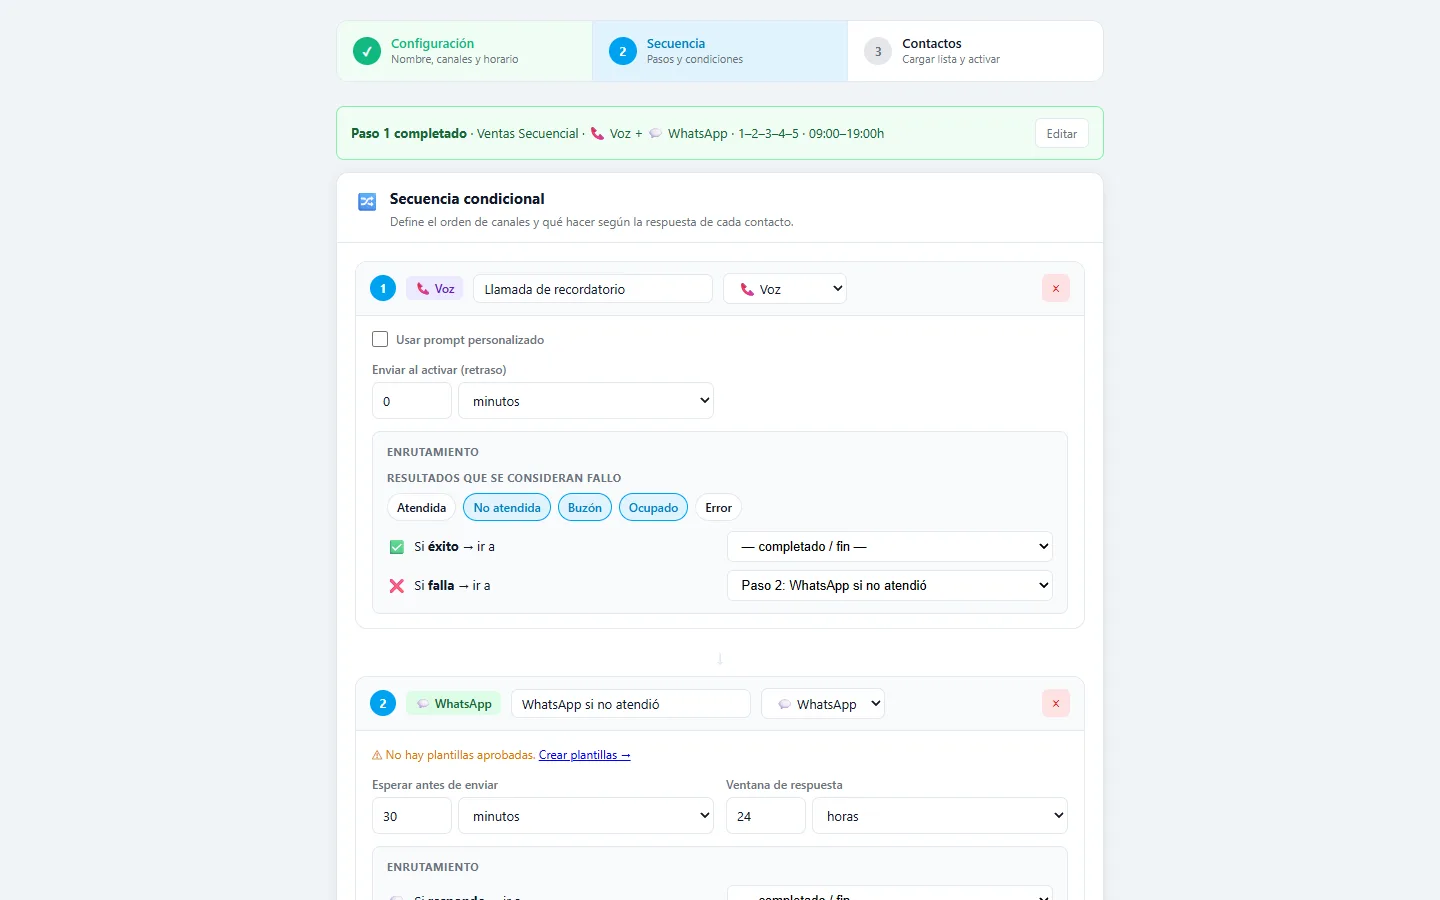Select the Secuencia step tab
The height and width of the screenshot is (900, 1440).
click(720, 51)
